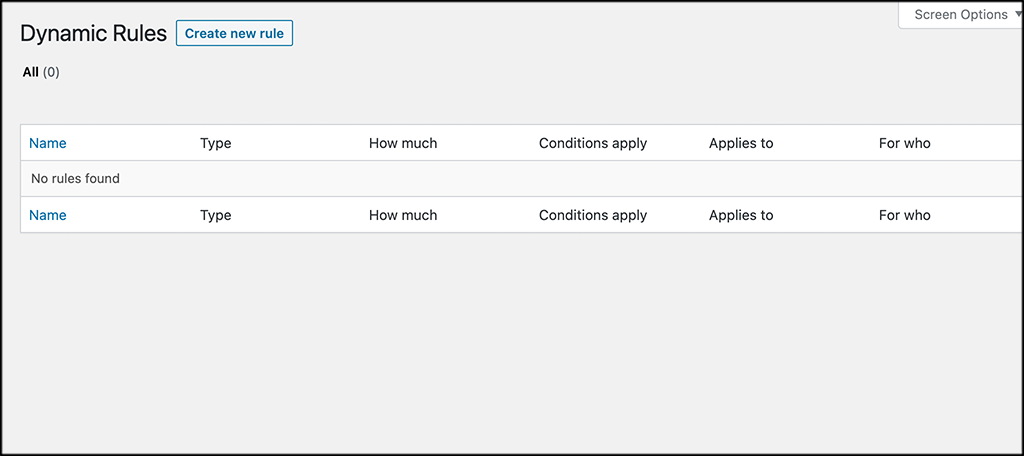
Task: Click How much column footer label
Action: click(x=403, y=215)
